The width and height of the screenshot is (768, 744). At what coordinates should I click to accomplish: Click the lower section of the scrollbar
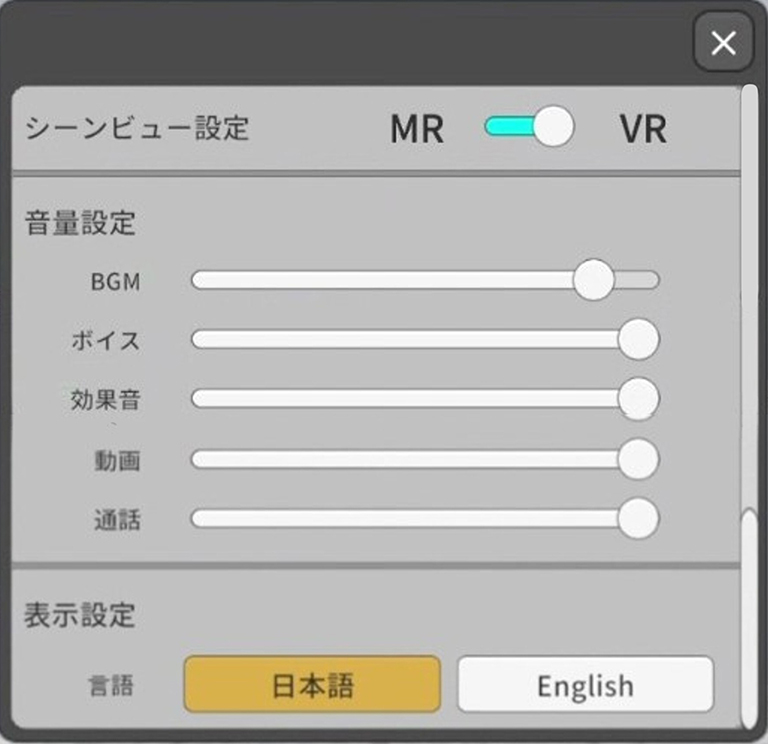pos(749,620)
